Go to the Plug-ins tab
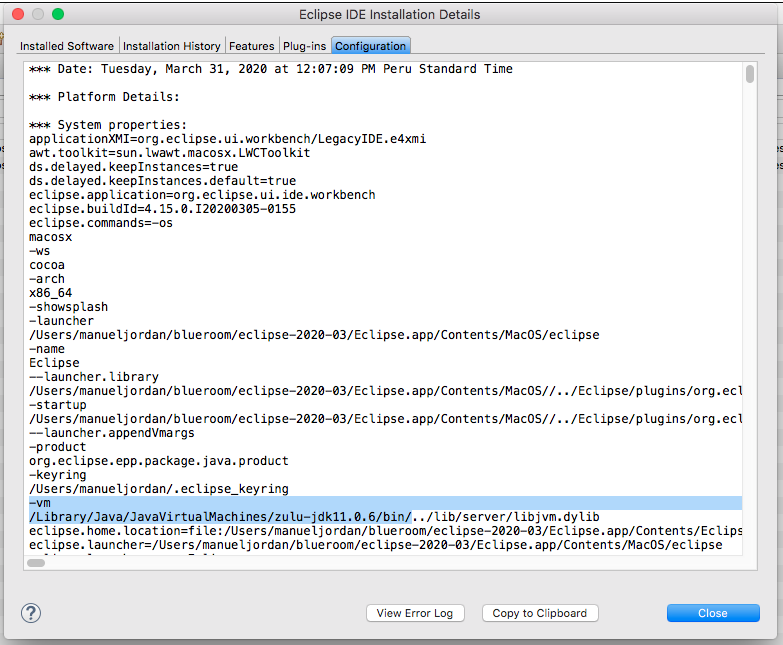The width and height of the screenshot is (783, 645). pos(304,46)
